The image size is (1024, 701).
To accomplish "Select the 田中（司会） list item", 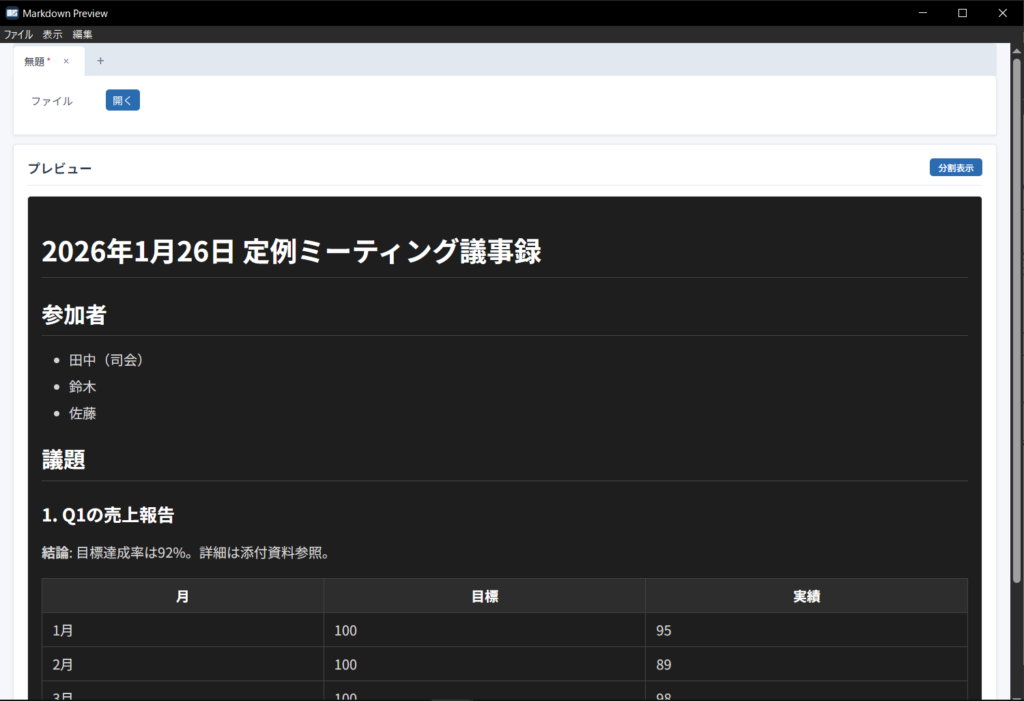I will pos(106,360).
